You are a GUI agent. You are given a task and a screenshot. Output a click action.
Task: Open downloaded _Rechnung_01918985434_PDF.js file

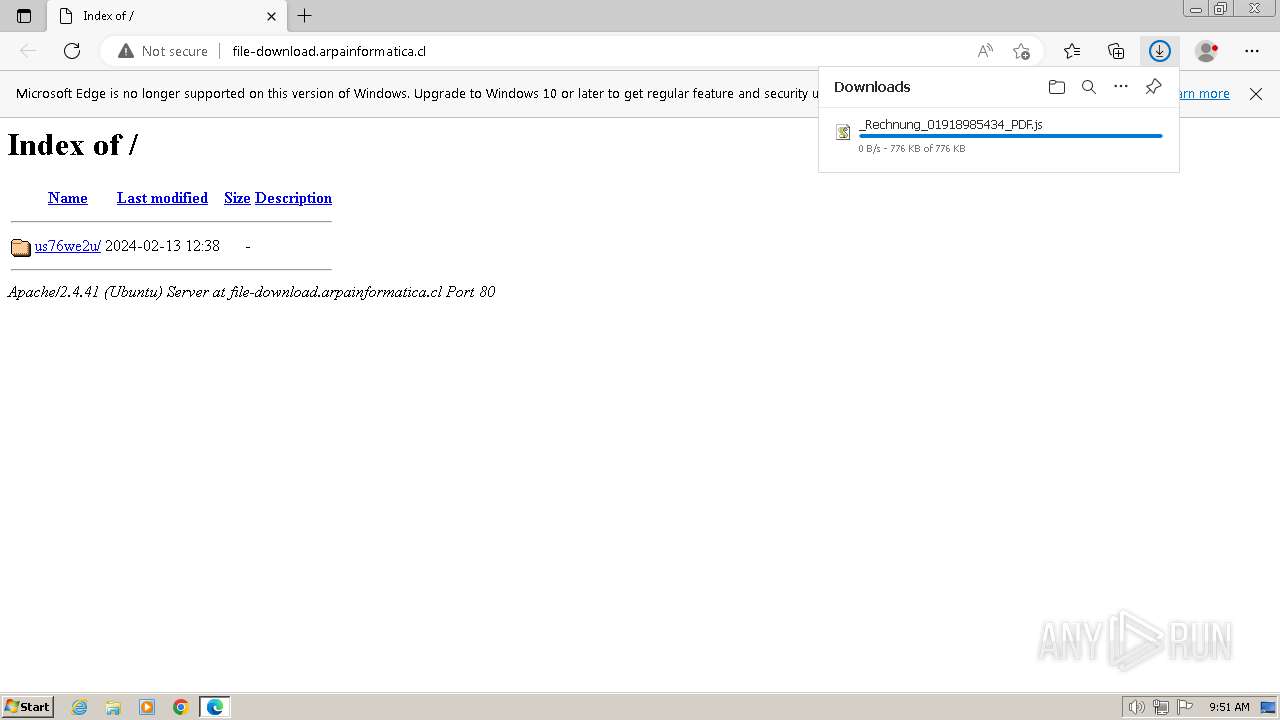pos(951,124)
